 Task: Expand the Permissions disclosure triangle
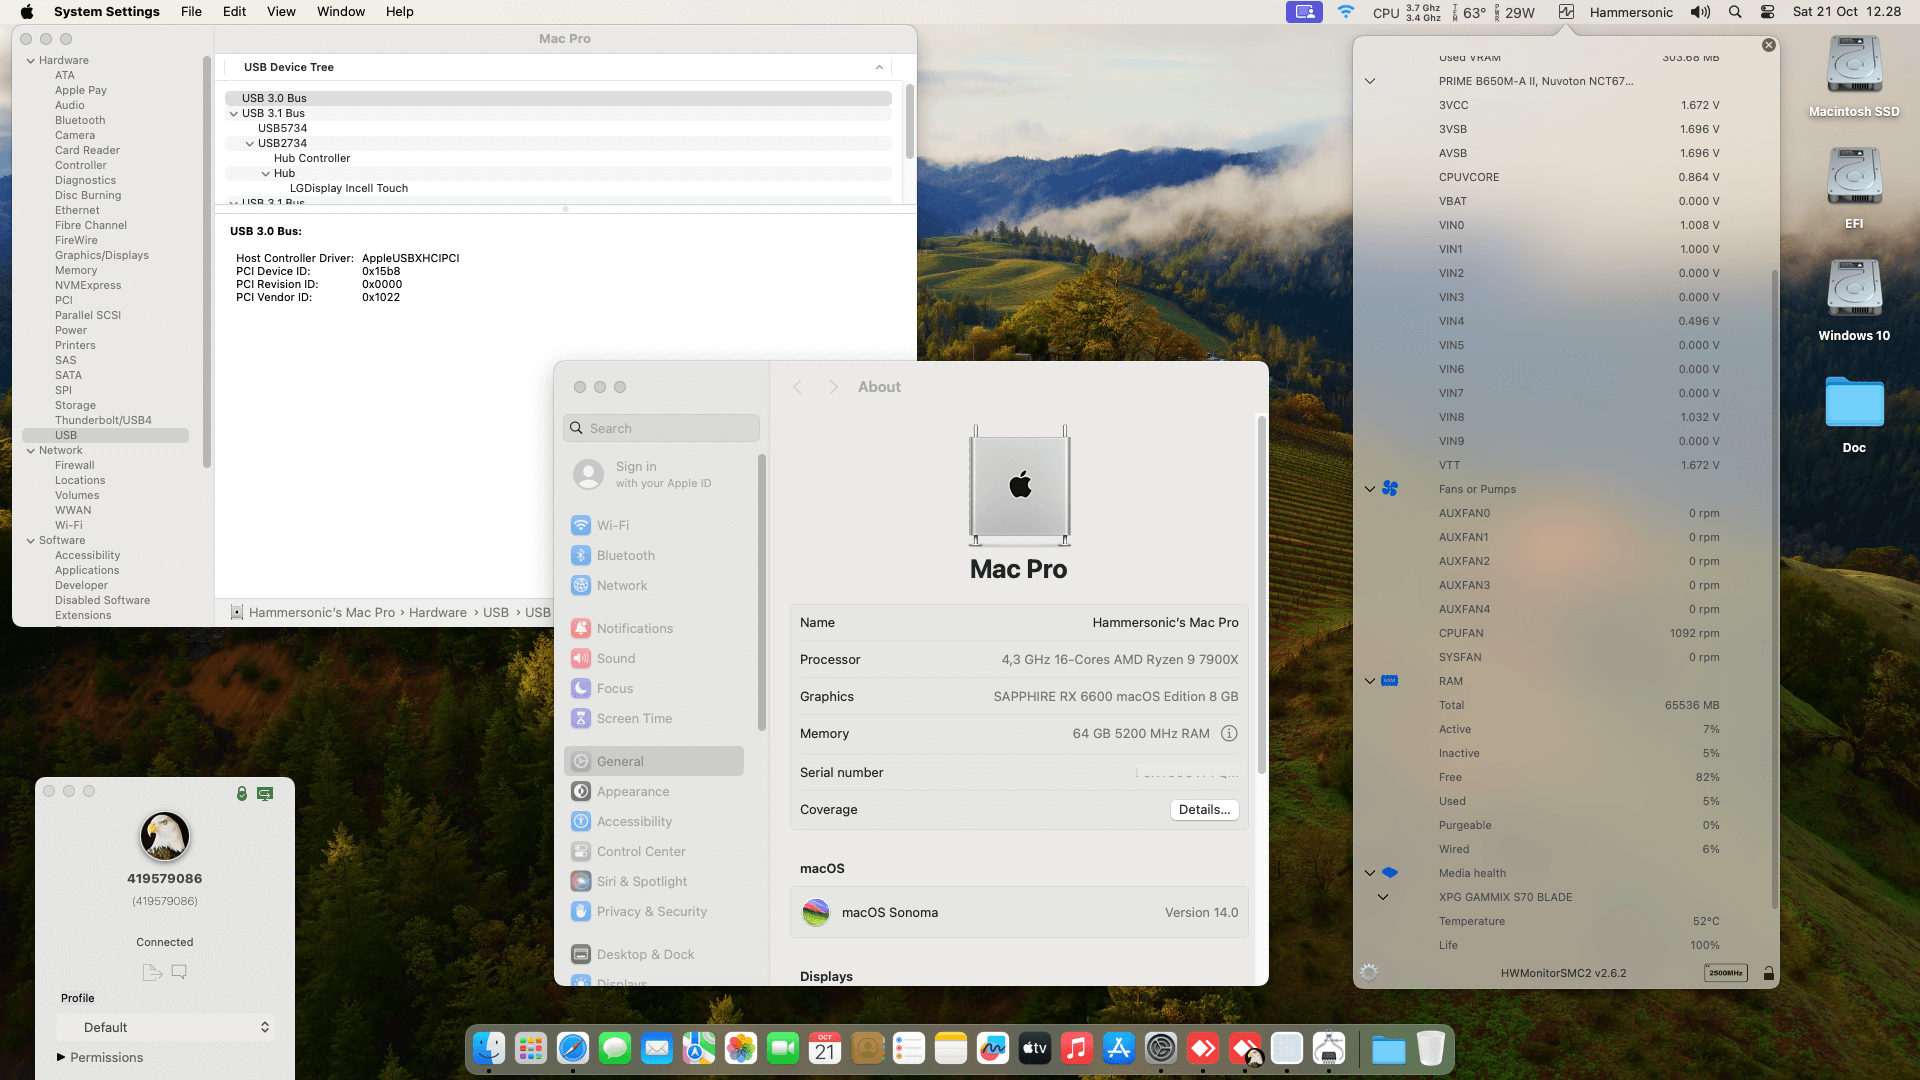click(61, 1057)
